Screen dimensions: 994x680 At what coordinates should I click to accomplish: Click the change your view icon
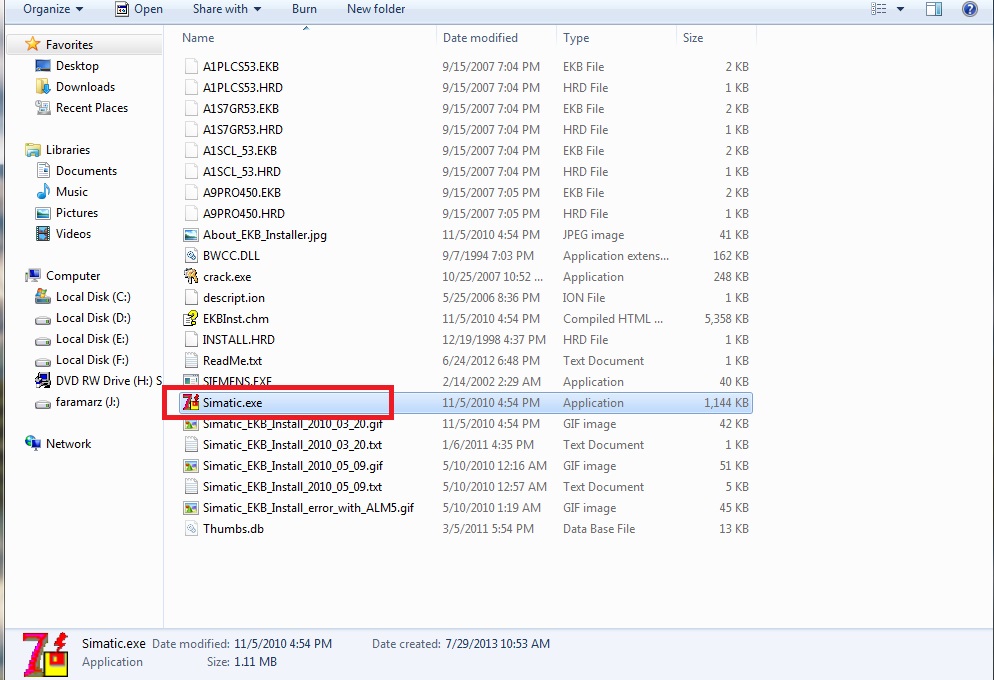(879, 9)
